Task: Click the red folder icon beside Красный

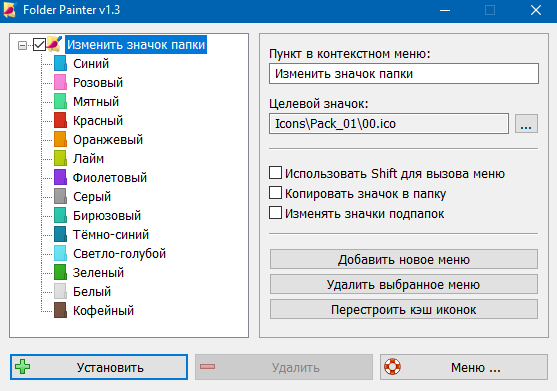Action: [60, 120]
